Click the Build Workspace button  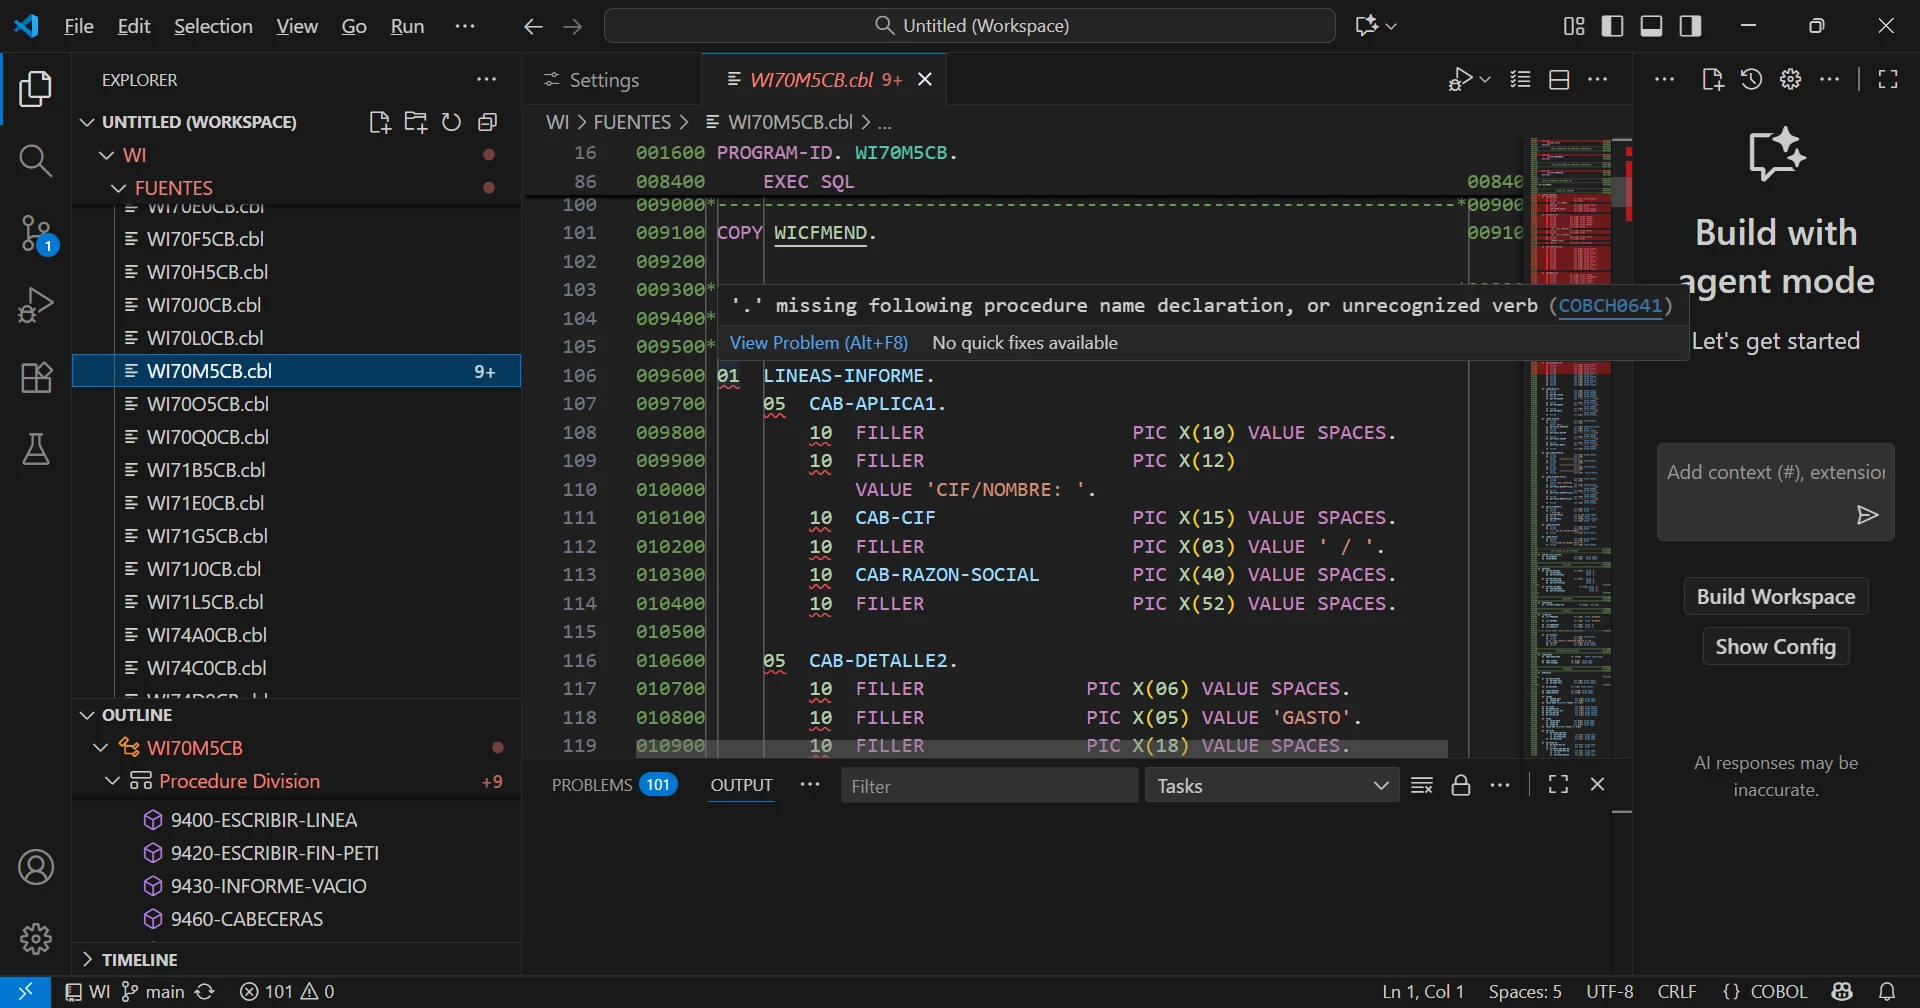coord(1775,597)
